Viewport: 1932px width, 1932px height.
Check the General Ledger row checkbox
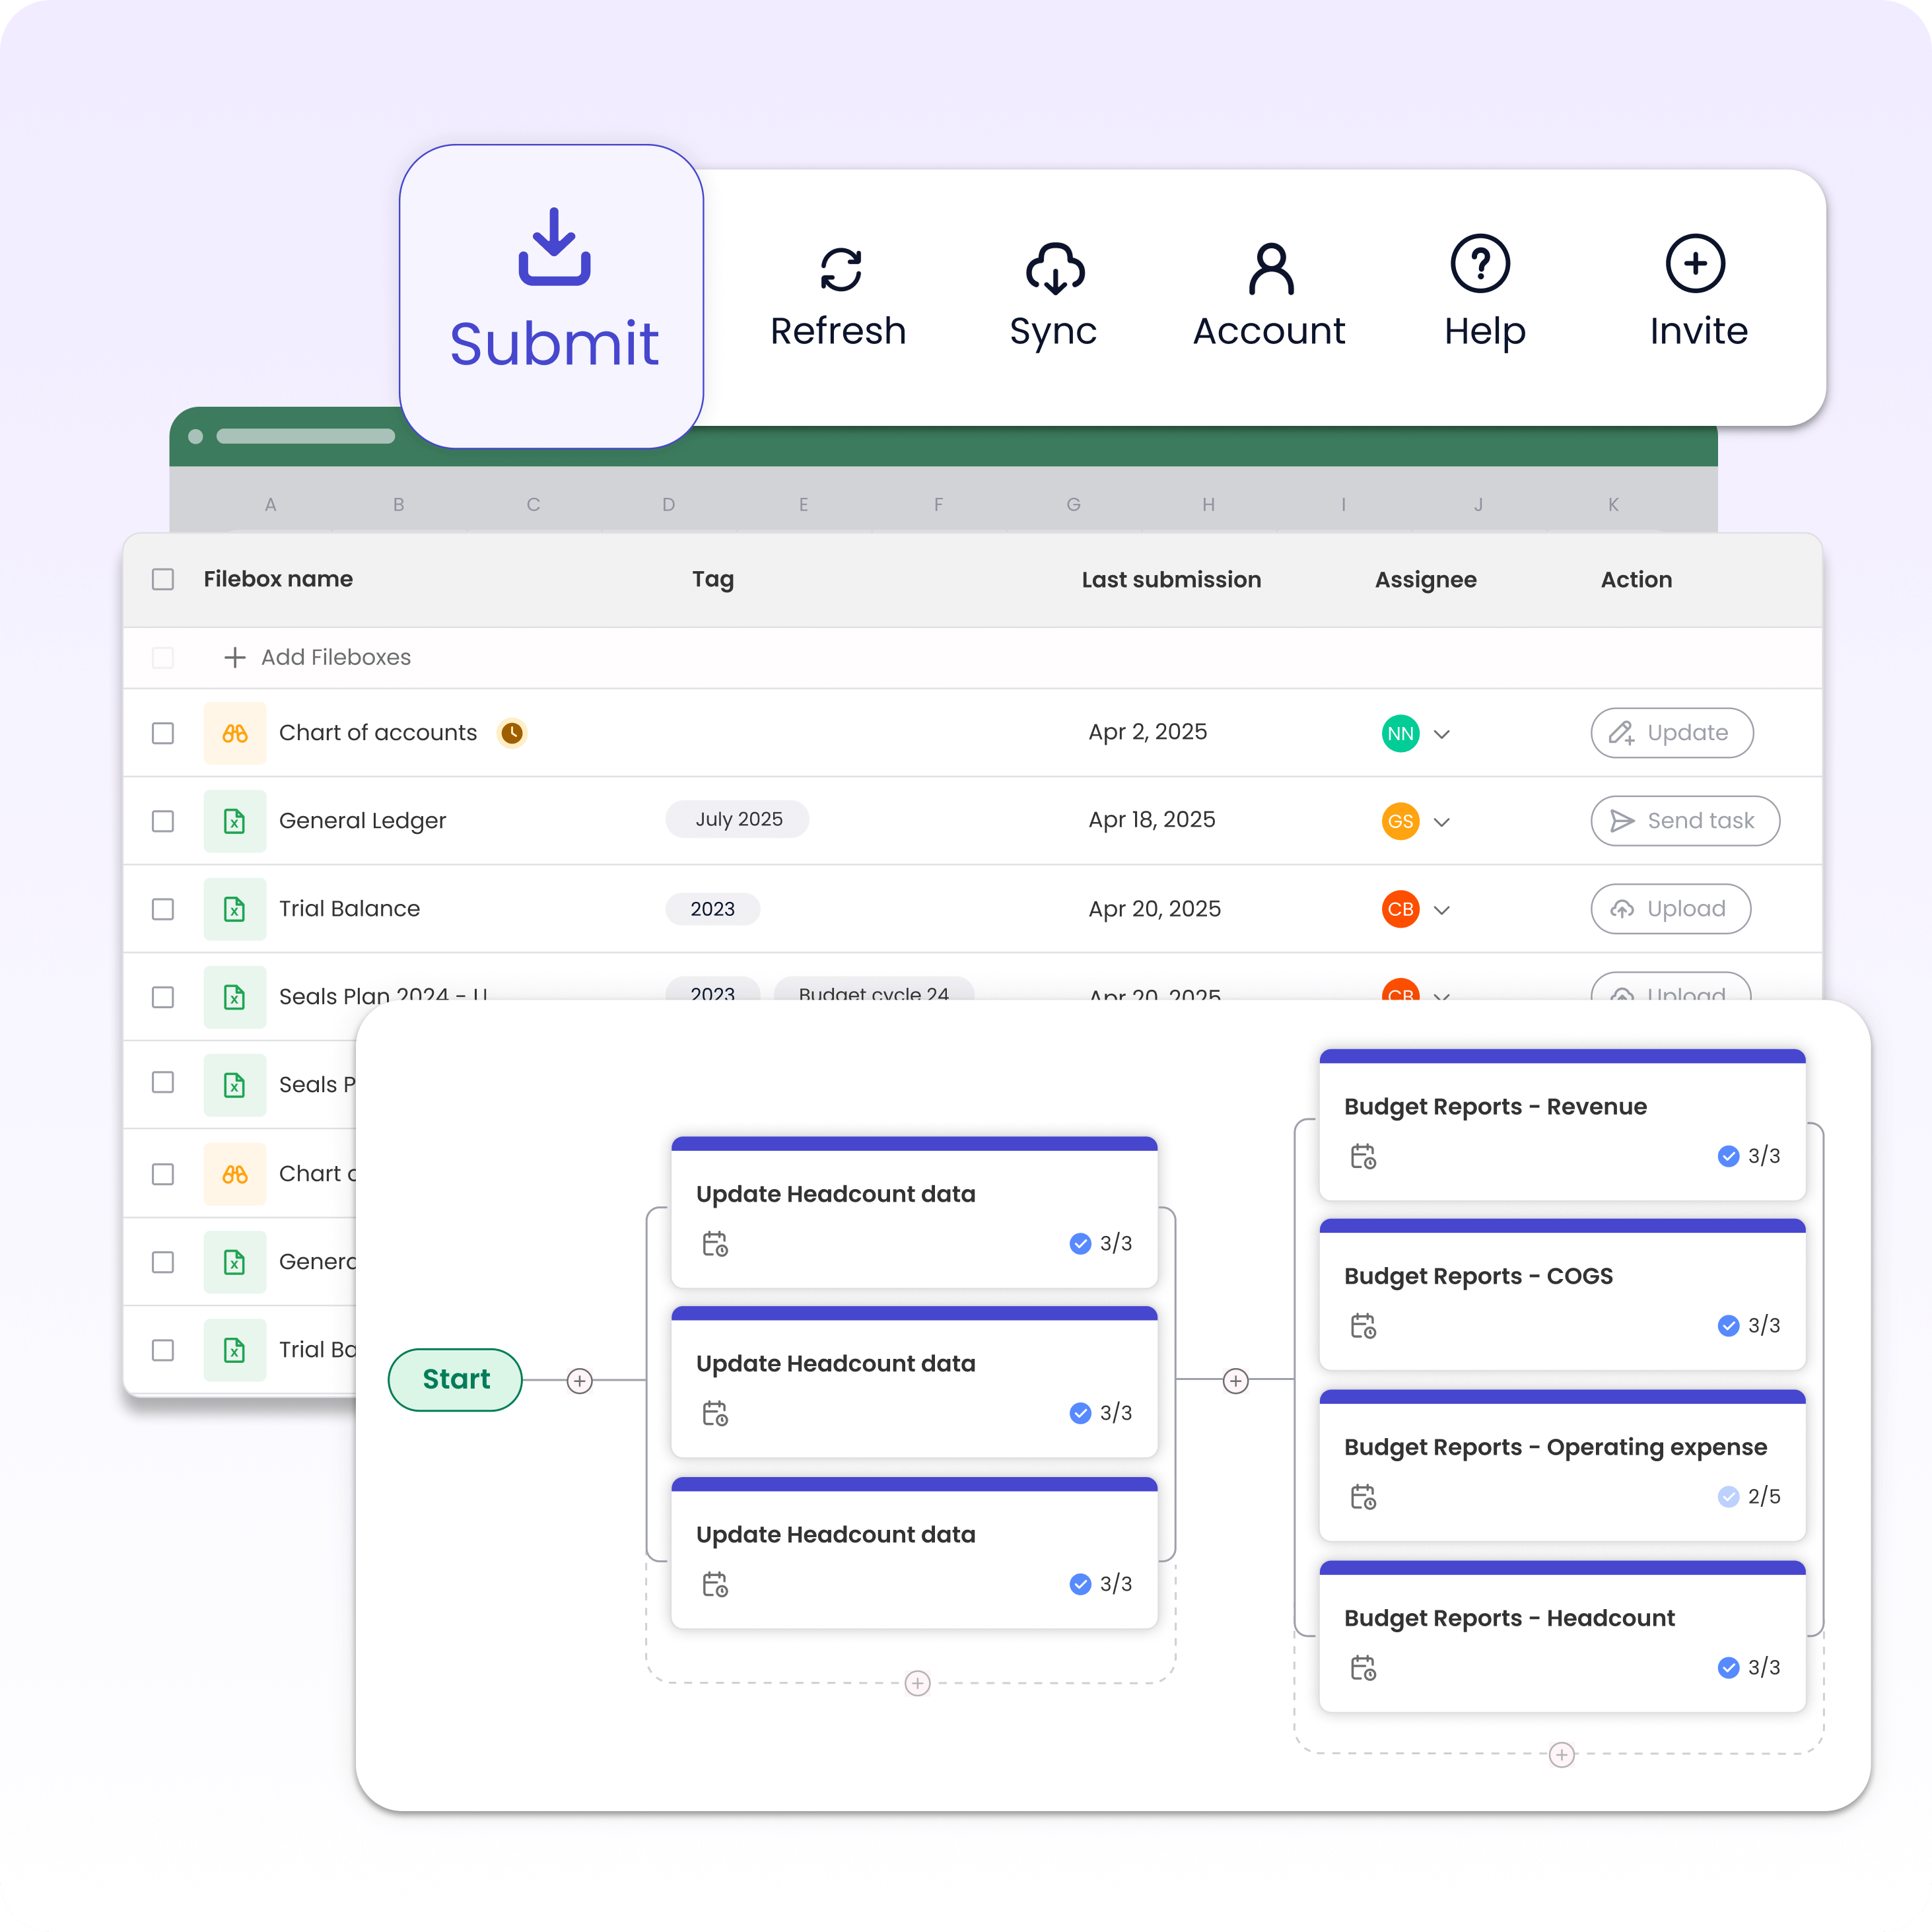[163, 820]
